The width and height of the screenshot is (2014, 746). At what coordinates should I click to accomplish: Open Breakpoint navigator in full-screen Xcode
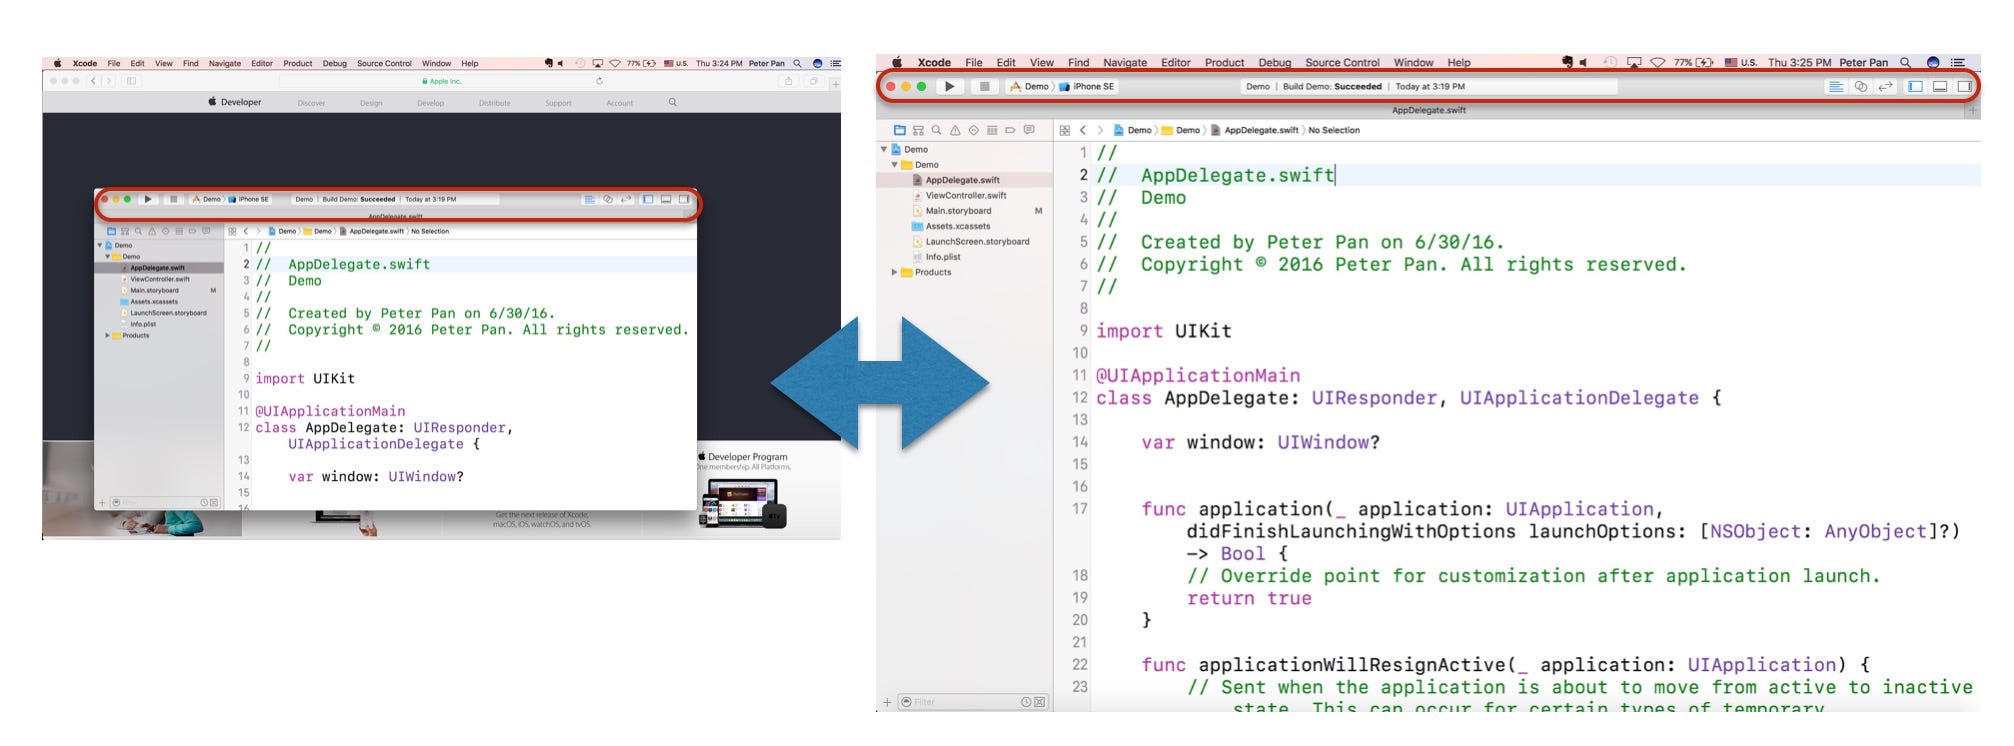click(1010, 130)
